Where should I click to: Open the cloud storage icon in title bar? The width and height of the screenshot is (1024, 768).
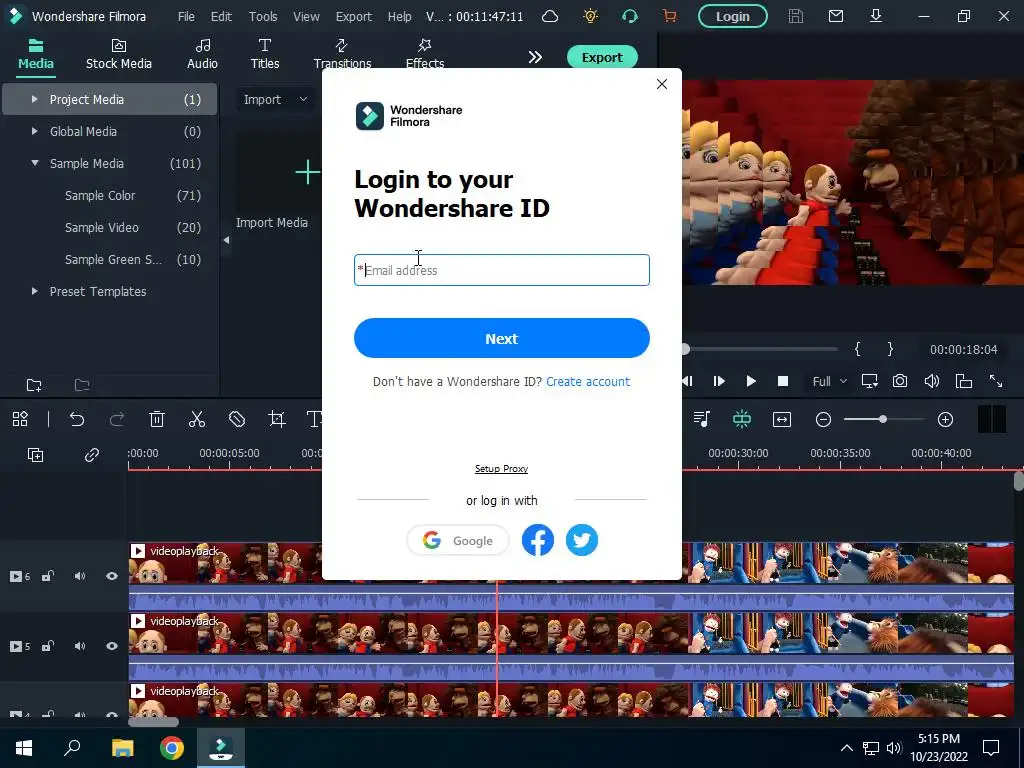click(550, 16)
